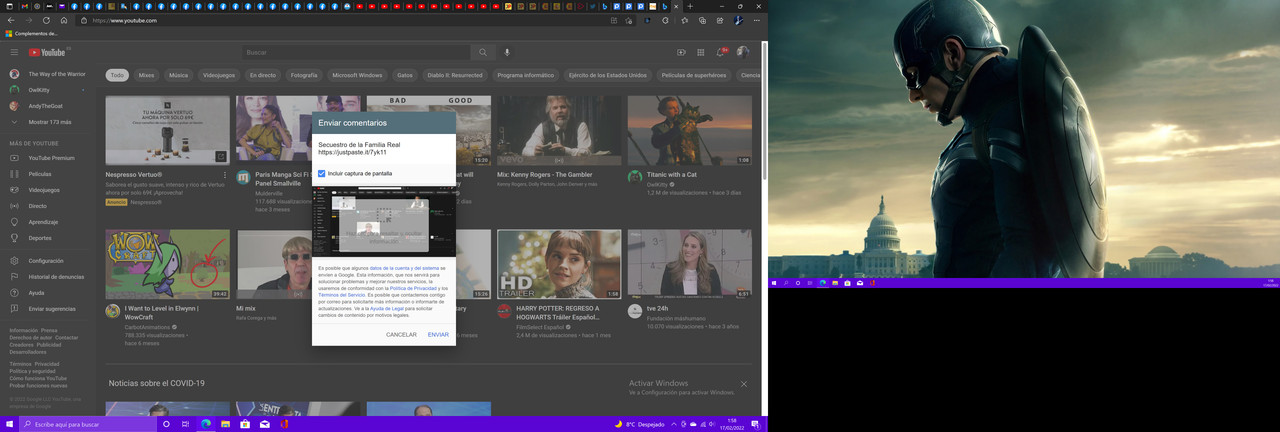
Task: Open Configuración in the sidebar
Action: 48,260
